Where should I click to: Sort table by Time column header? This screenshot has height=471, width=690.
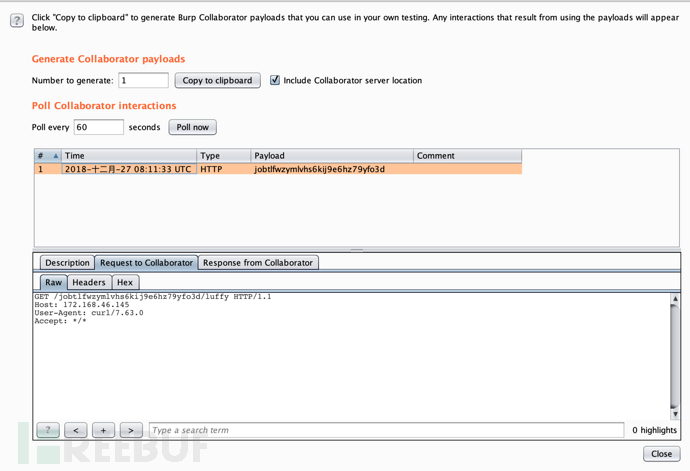point(129,156)
